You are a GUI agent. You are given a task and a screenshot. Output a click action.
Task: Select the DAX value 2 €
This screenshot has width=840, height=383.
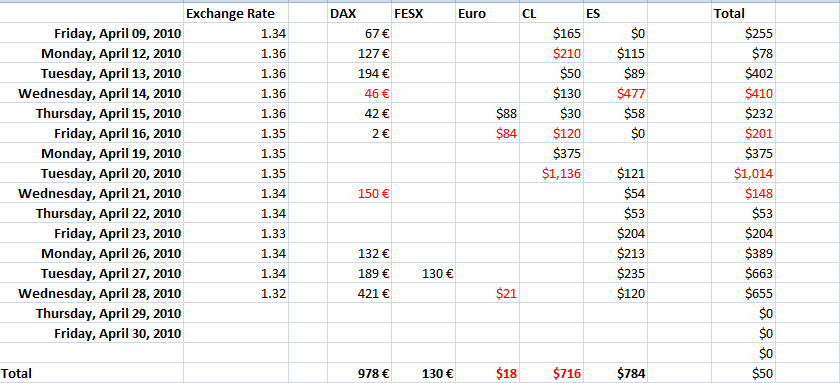(358, 133)
